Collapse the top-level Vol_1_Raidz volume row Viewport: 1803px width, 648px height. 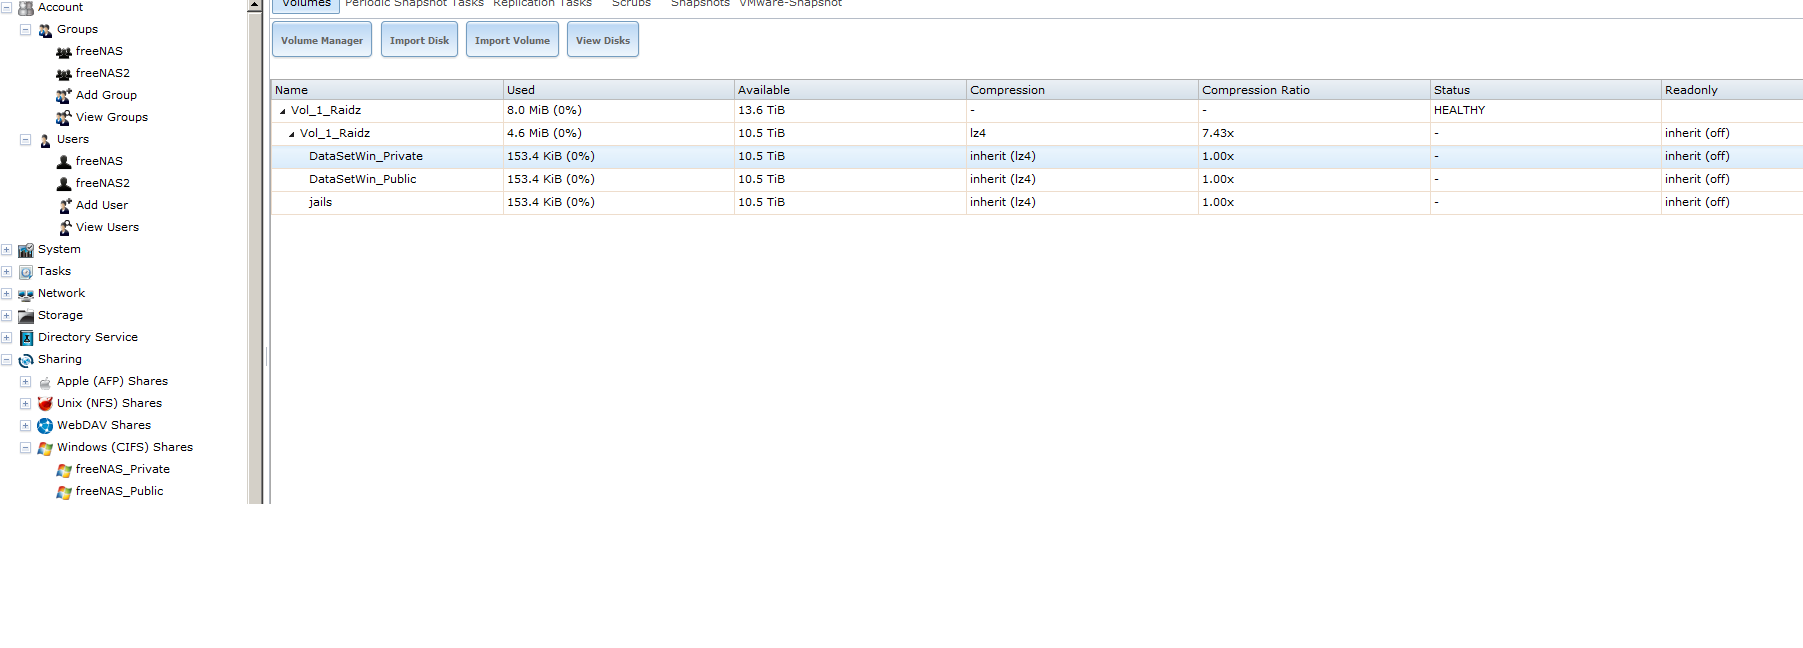coord(282,111)
